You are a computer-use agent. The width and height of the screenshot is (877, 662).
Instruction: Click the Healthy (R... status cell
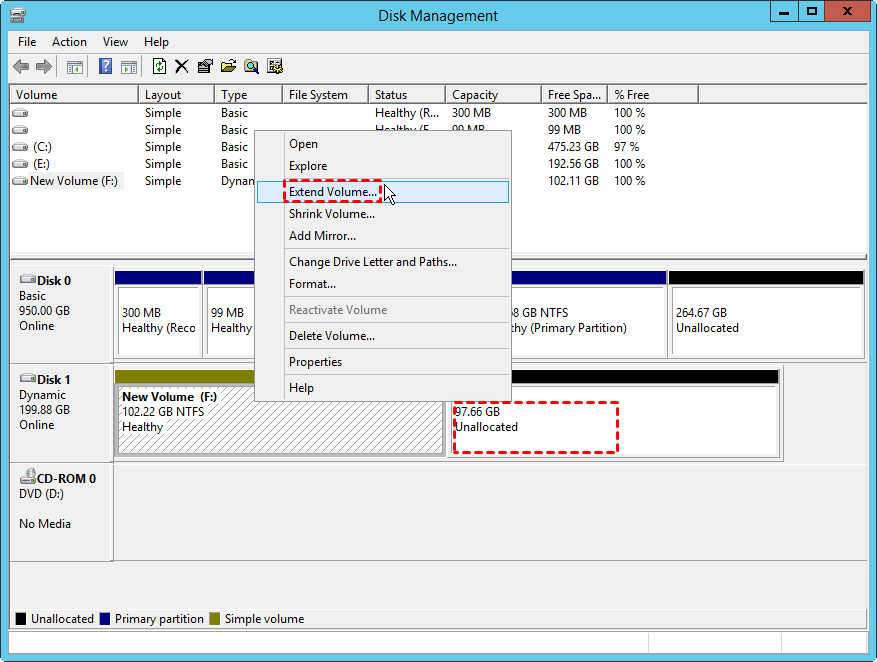click(x=407, y=113)
